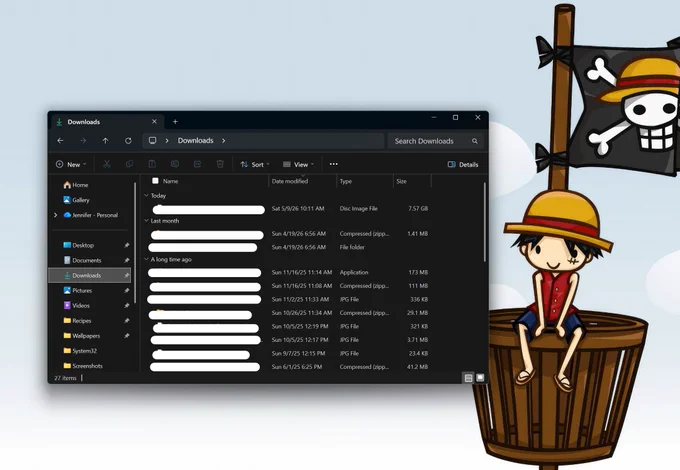The width and height of the screenshot is (680, 470).
Task: Select Downloads in the navigation pane
Action: tap(90, 275)
